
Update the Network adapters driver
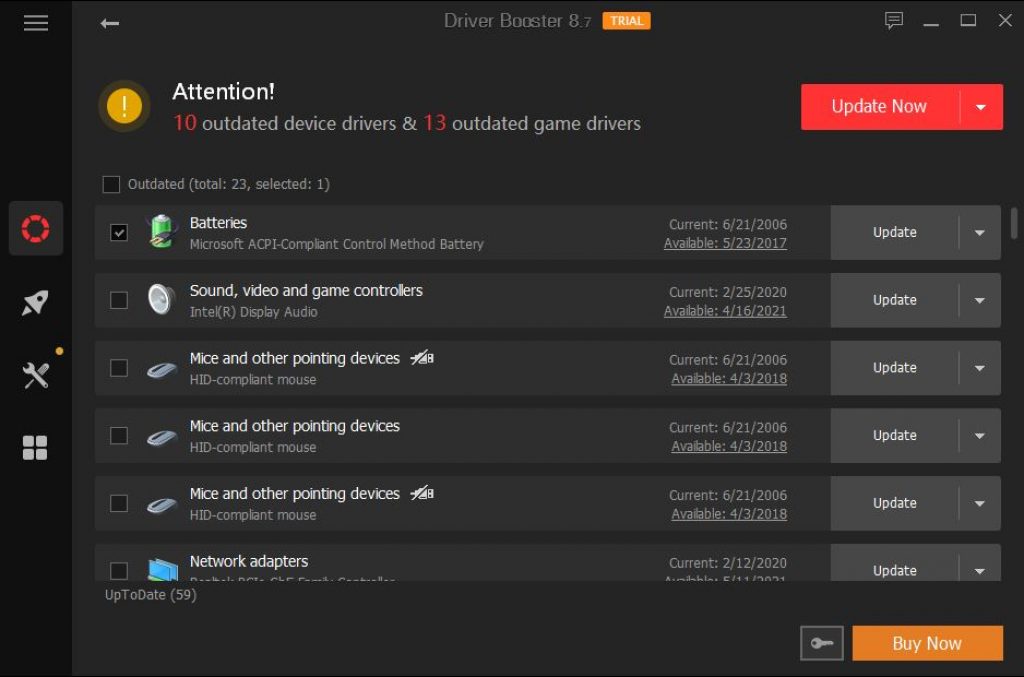click(895, 571)
